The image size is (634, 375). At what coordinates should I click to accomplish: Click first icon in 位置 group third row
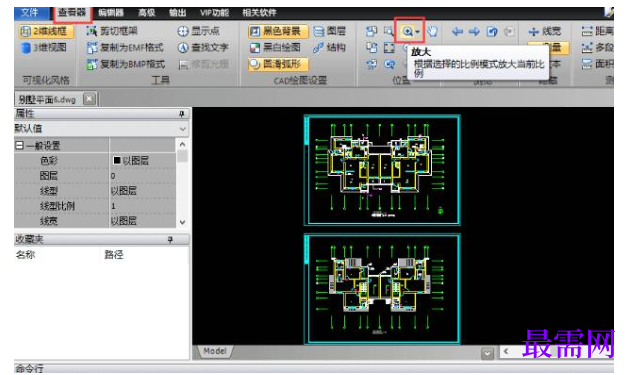point(371,64)
